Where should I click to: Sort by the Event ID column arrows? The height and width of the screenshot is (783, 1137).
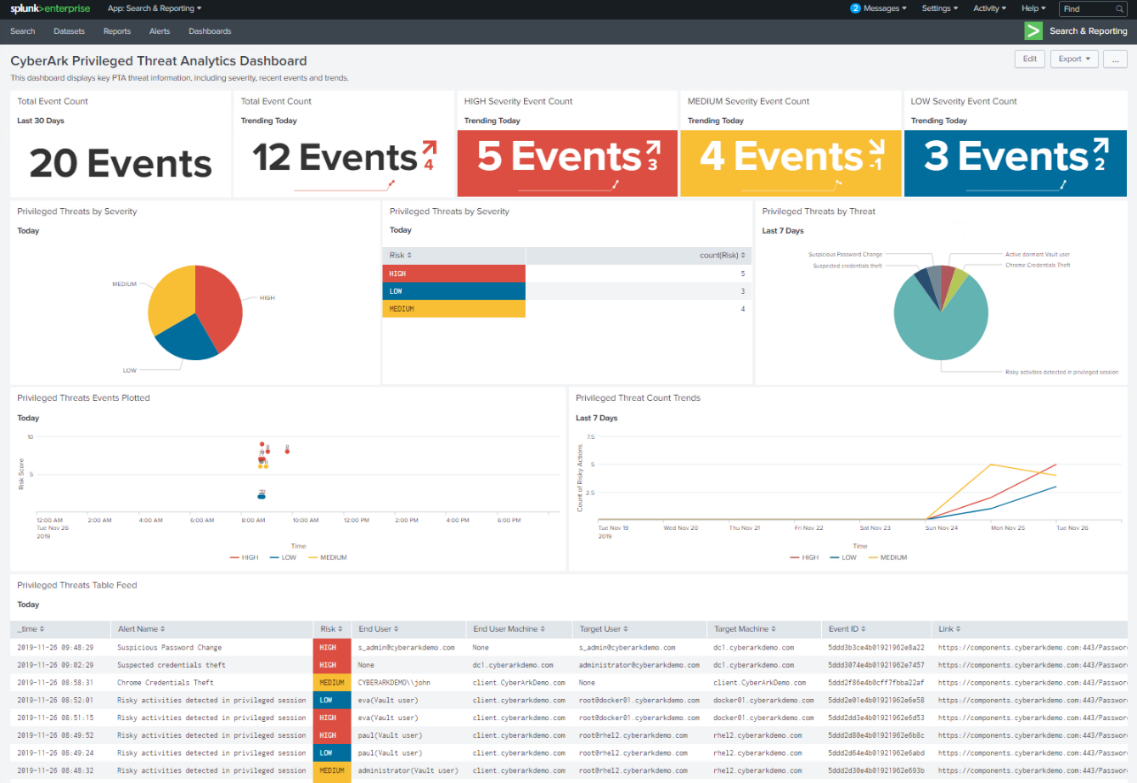866,628
